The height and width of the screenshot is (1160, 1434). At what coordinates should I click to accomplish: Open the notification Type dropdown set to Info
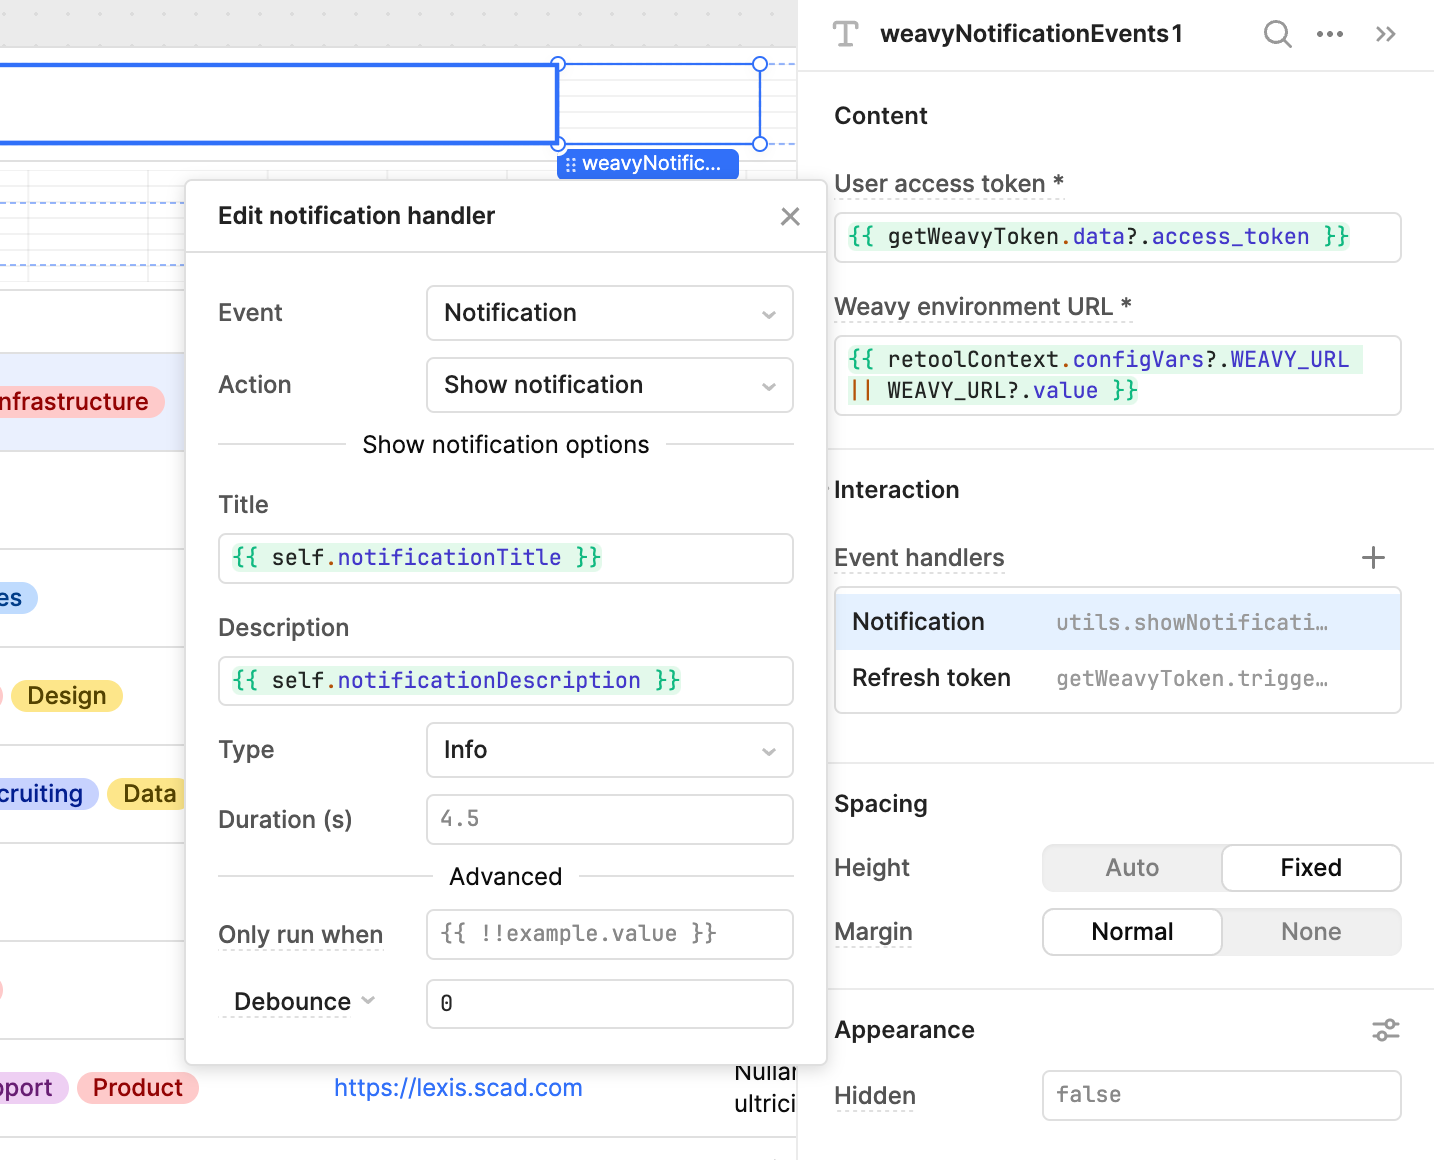pyautogui.click(x=609, y=750)
